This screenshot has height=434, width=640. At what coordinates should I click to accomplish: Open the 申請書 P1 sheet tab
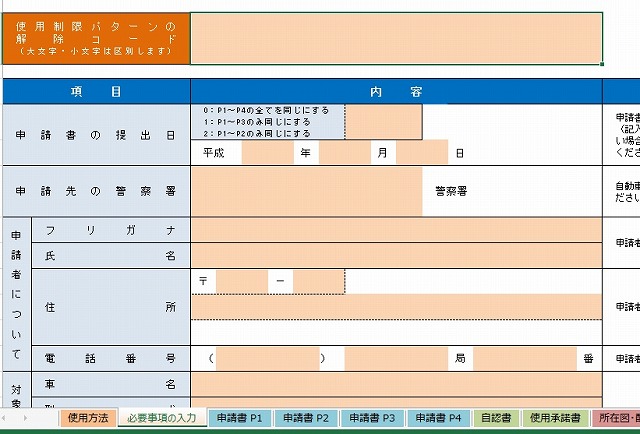pos(239,418)
